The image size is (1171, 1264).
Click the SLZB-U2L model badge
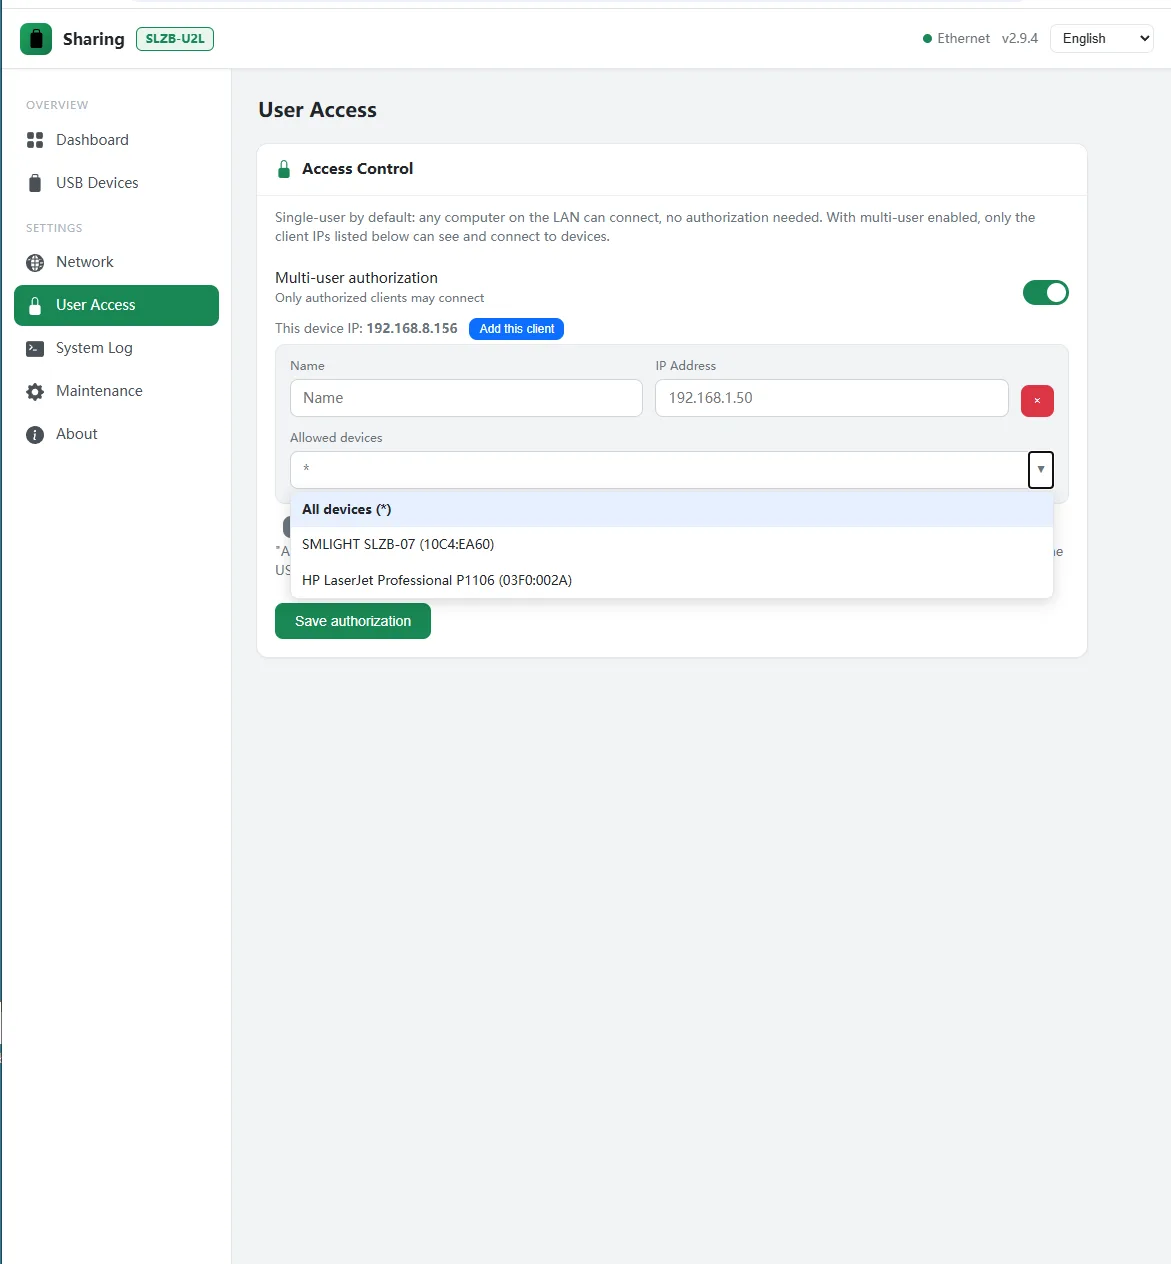tap(175, 39)
